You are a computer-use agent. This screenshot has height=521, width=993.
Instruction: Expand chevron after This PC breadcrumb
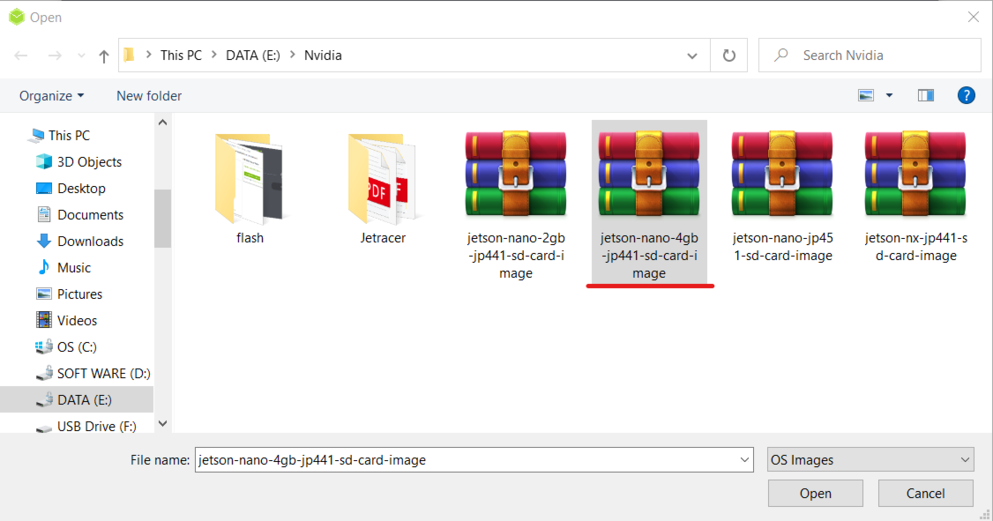tap(213, 55)
